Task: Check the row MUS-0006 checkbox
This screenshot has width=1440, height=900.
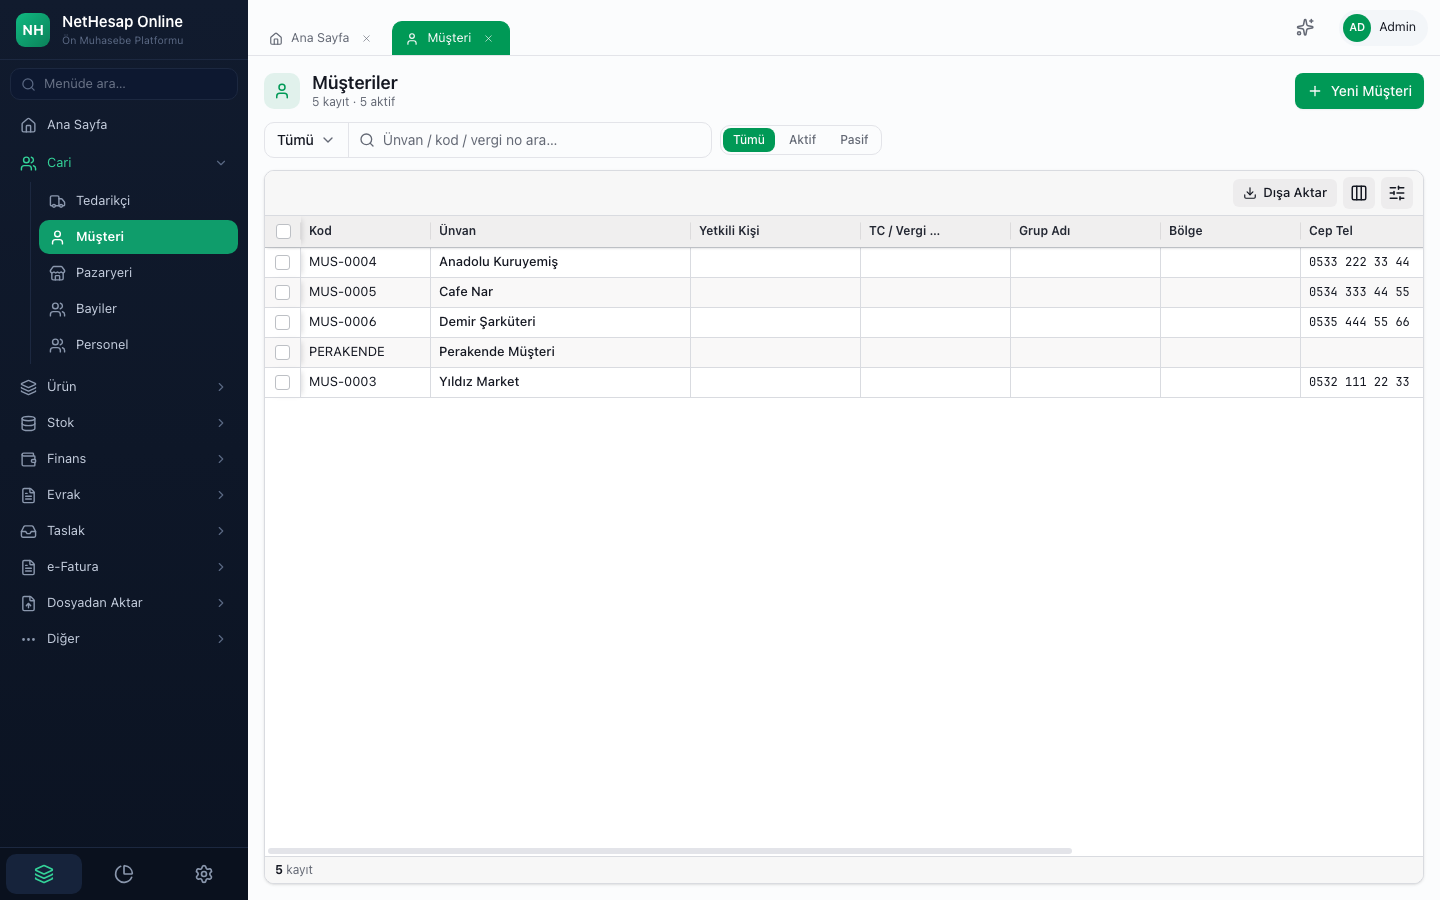Action: tap(283, 322)
